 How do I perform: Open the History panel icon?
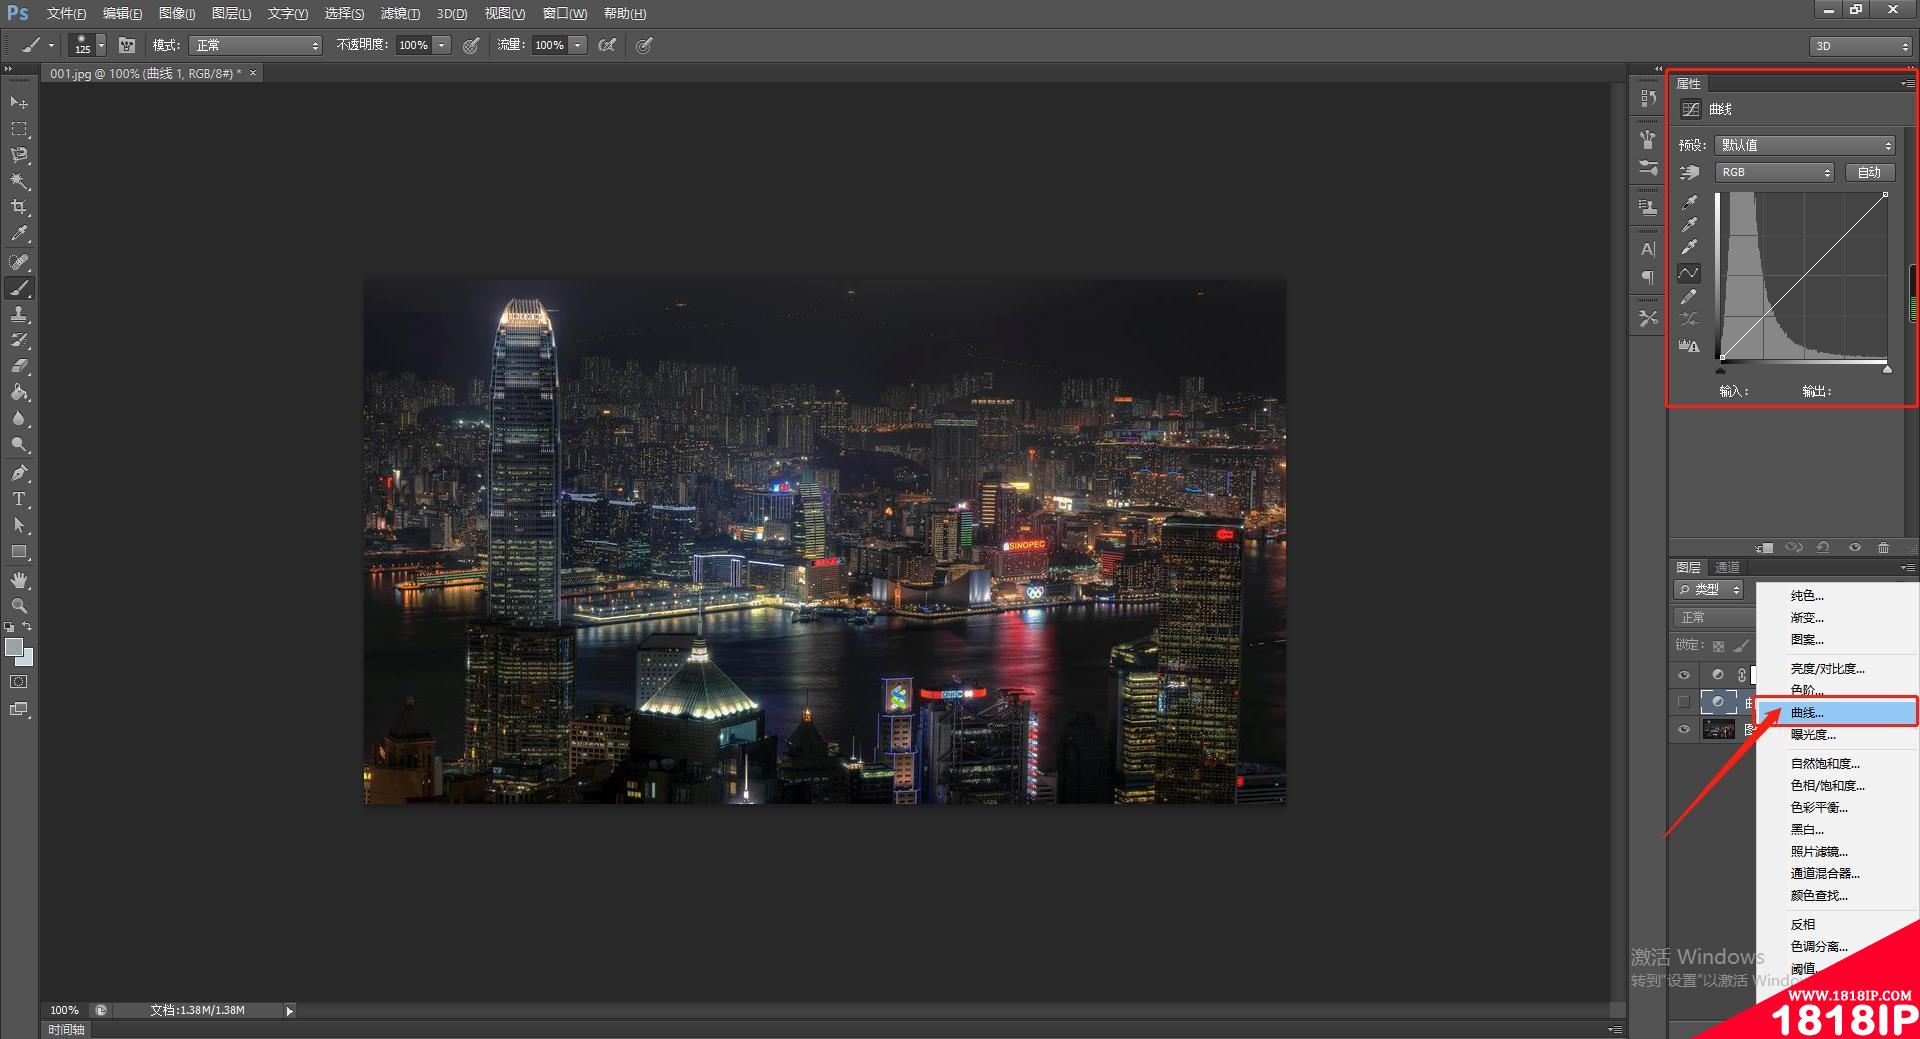[1648, 98]
